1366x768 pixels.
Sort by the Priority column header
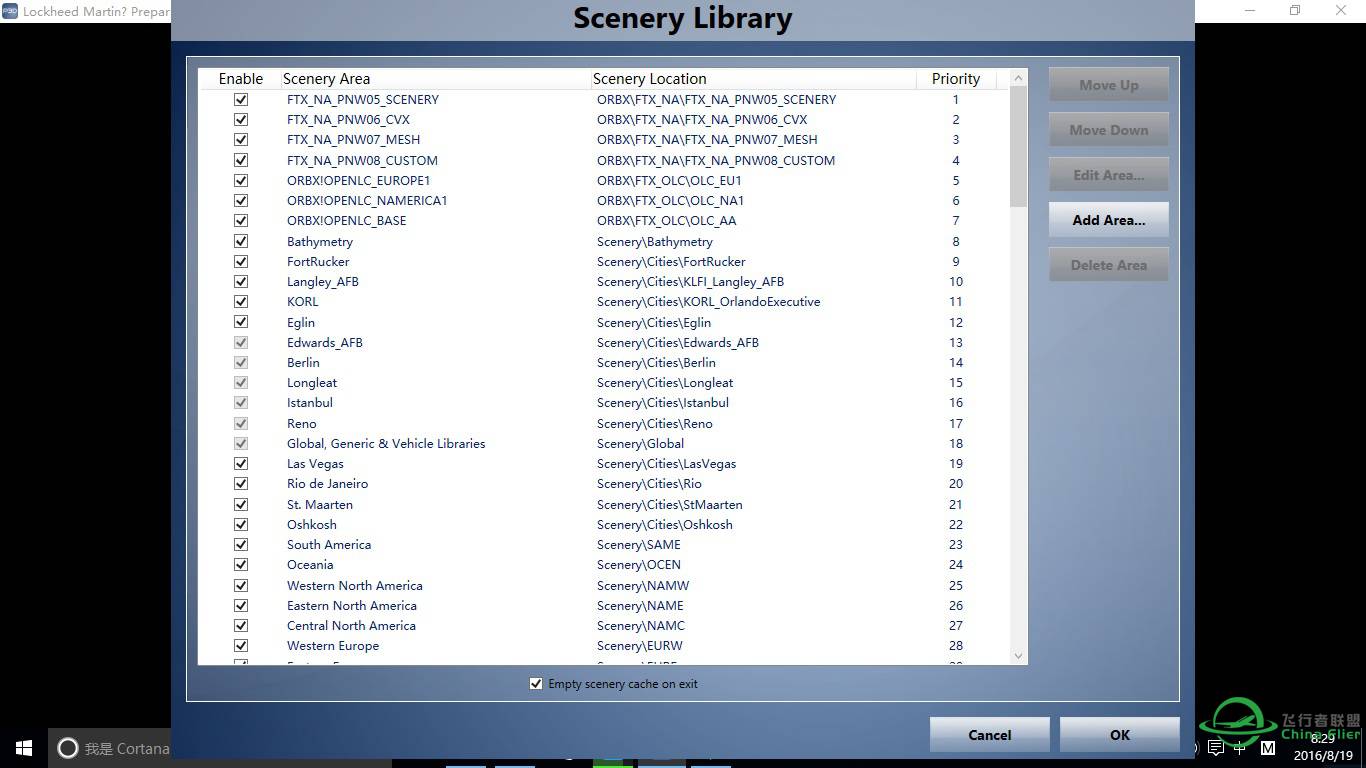955,79
